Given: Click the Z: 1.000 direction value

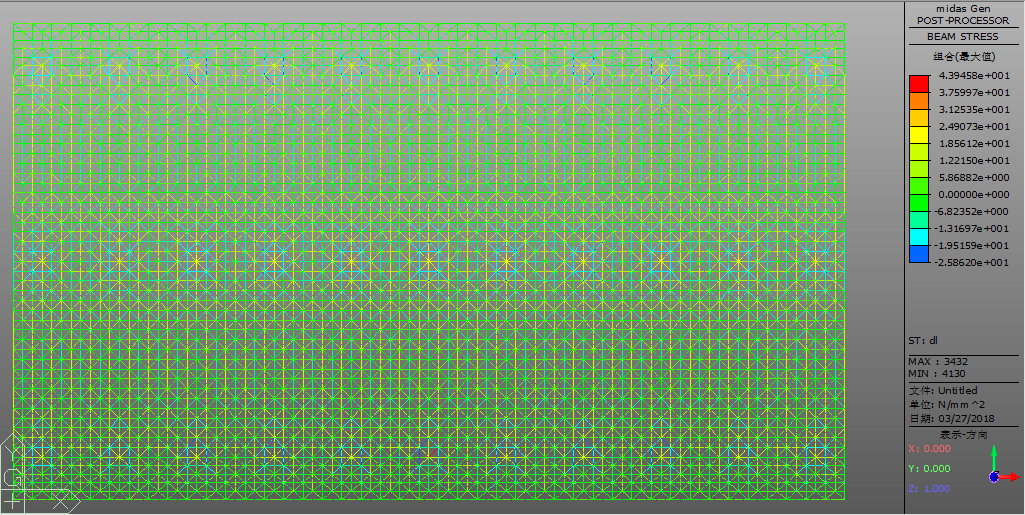Looking at the screenshot, I should pos(930,489).
